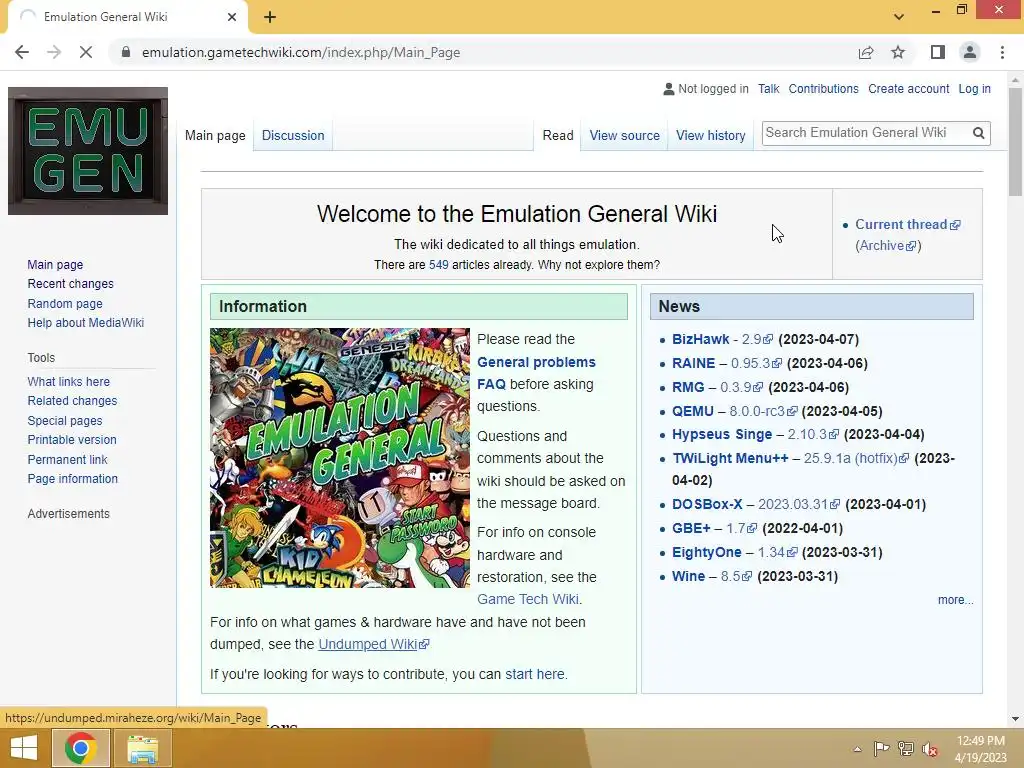This screenshot has height=768, width=1024.
Task: Open the Chrome profile avatar
Action: [x=970, y=52]
